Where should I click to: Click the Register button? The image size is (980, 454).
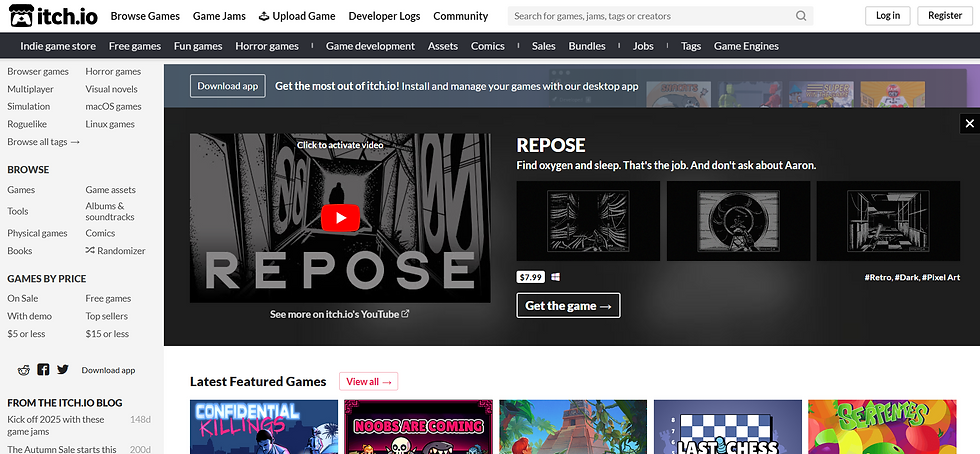pos(945,16)
